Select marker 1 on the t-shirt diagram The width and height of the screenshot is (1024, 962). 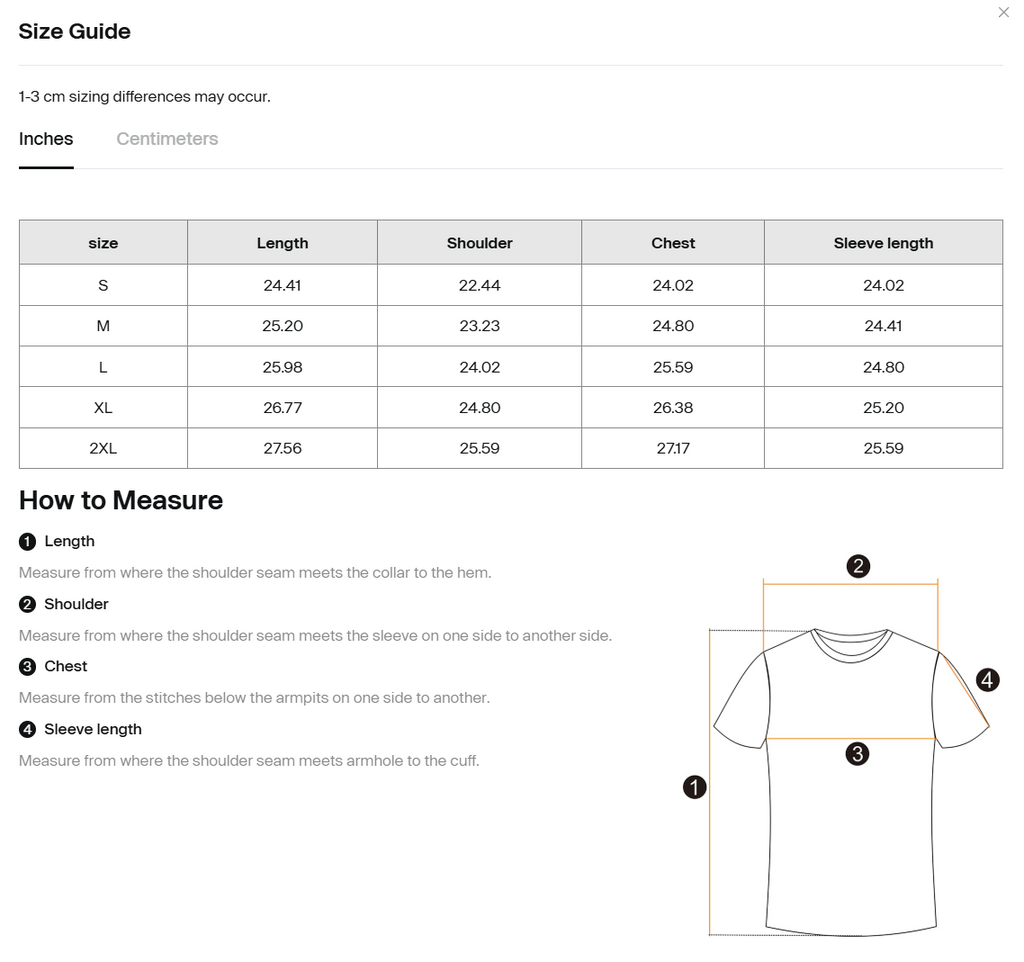694,787
